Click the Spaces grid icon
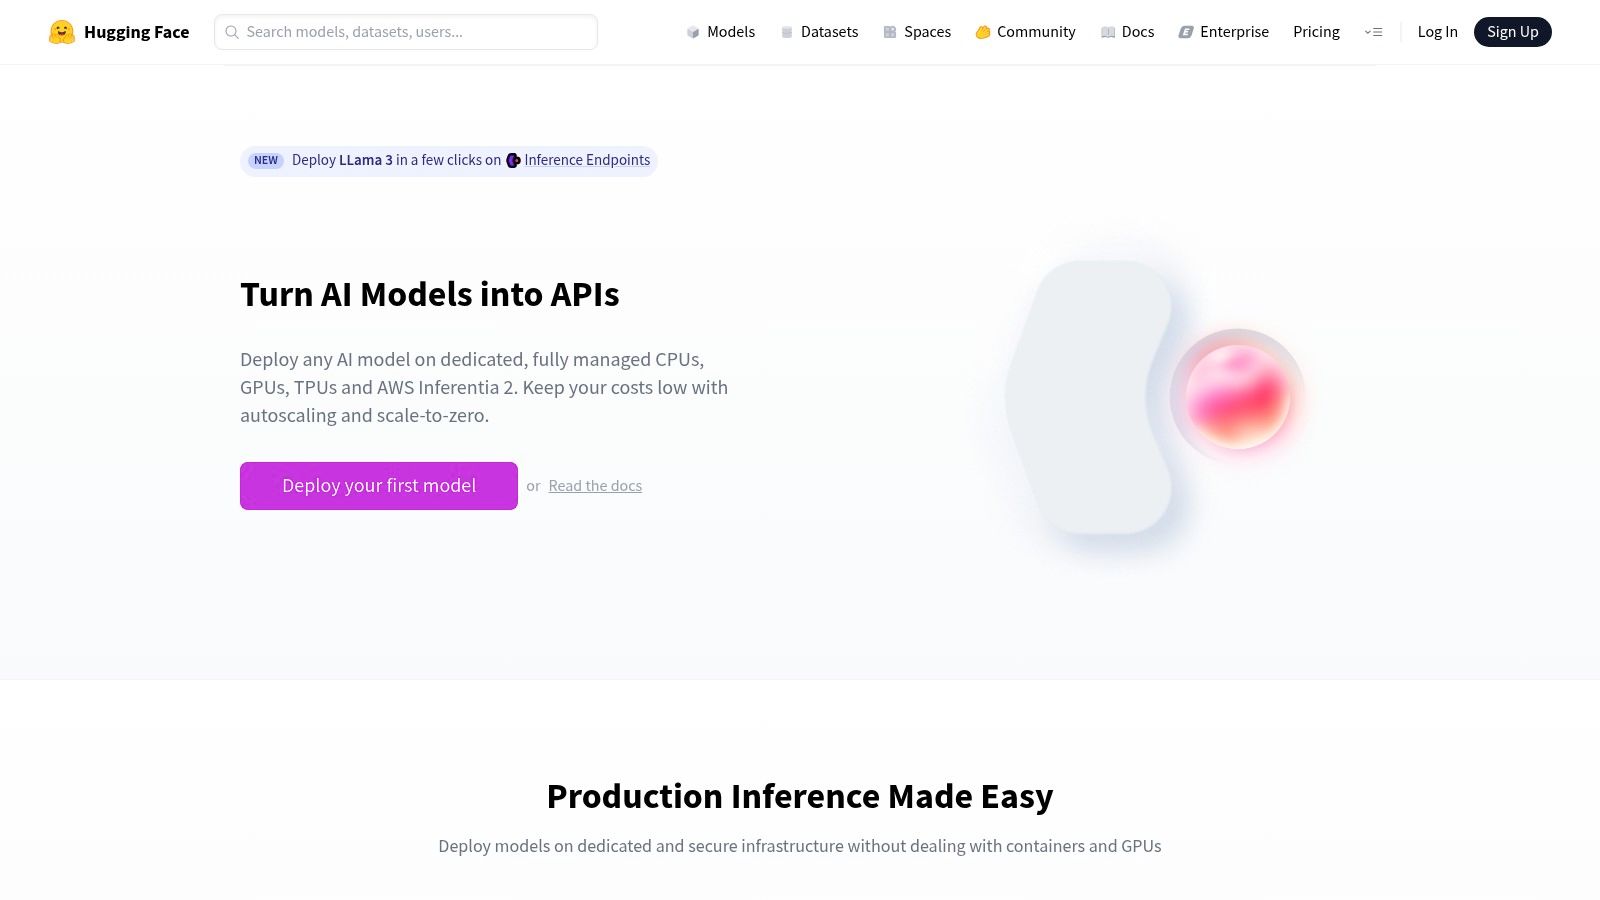Screen dimensions: 1600x900 [890, 32]
